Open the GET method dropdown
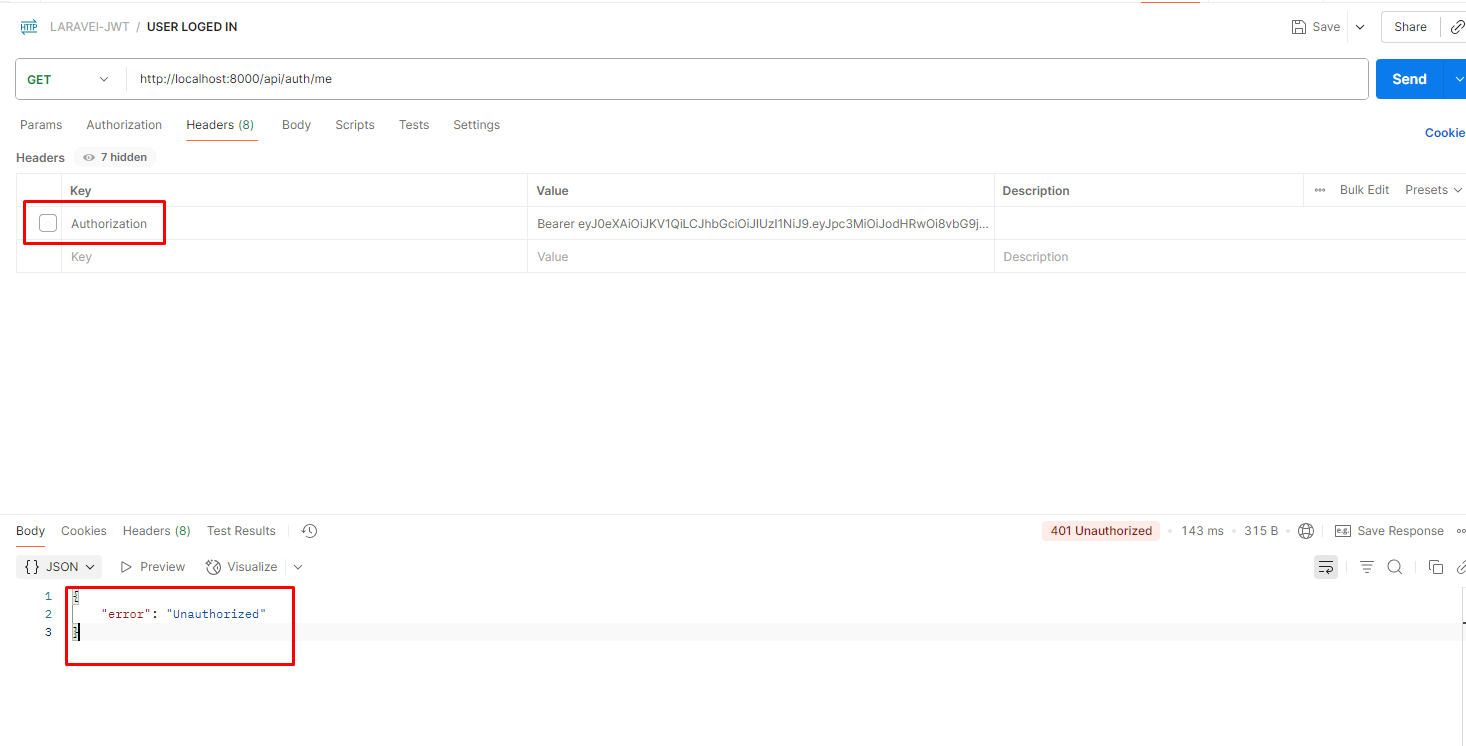The width and height of the screenshot is (1466, 746). 68,79
